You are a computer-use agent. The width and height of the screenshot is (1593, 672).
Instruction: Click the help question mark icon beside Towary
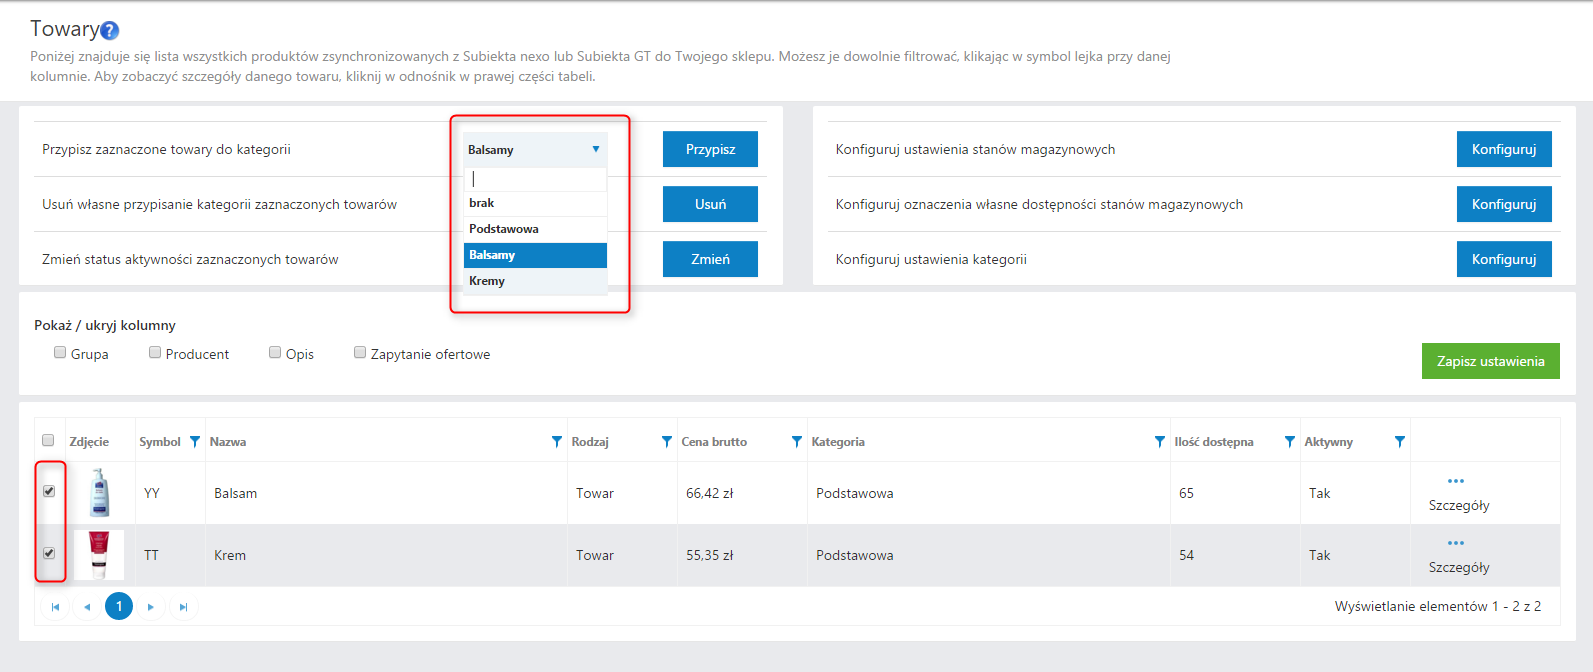tap(110, 31)
